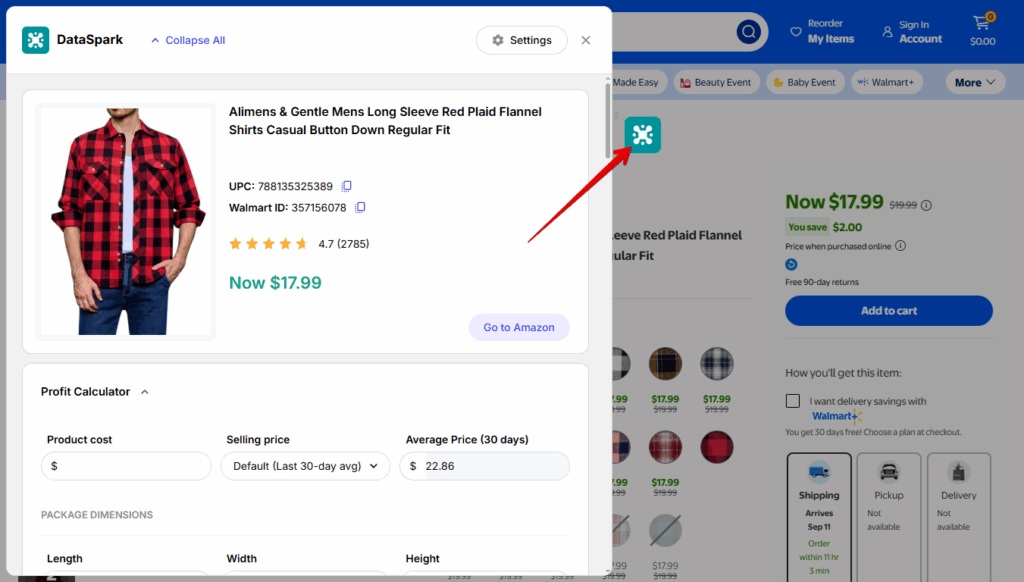Choose the dark red and black plaid swatch
The height and width of the screenshot is (582, 1024).
[716, 447]
